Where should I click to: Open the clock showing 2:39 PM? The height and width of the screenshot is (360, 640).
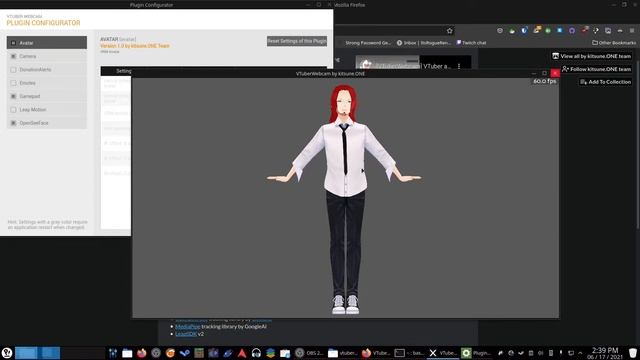point(605,353)
